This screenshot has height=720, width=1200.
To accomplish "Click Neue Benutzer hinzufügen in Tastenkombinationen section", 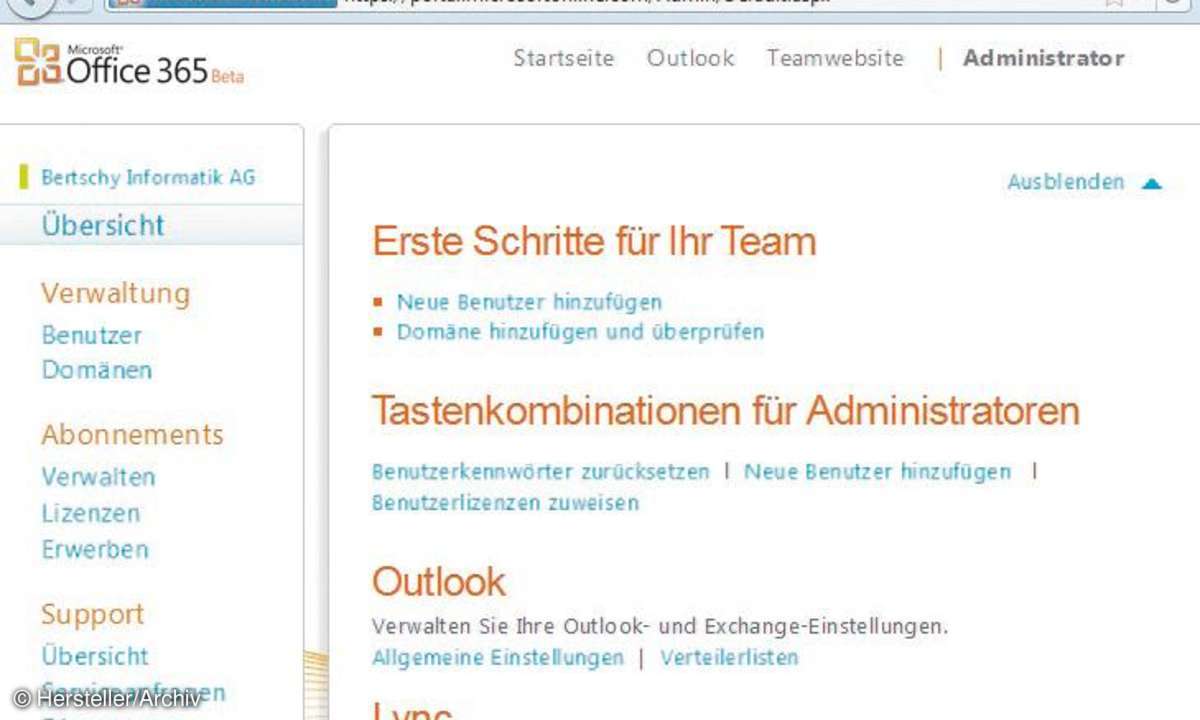I will coord(878,471).
